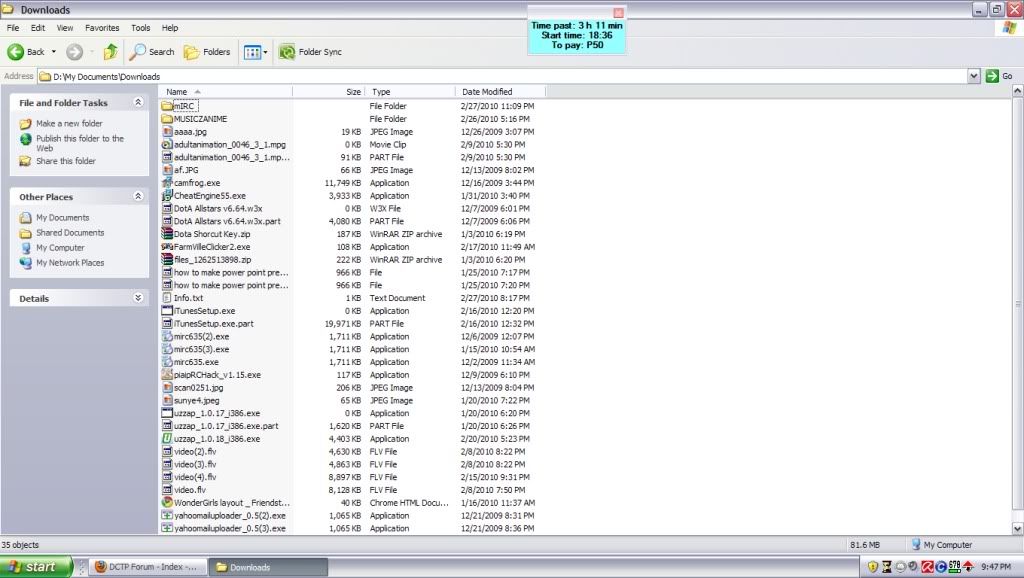Screen dimensions: 1024x578
Task: Open the Back history dropdown arrow
Action: pos(54,52)
